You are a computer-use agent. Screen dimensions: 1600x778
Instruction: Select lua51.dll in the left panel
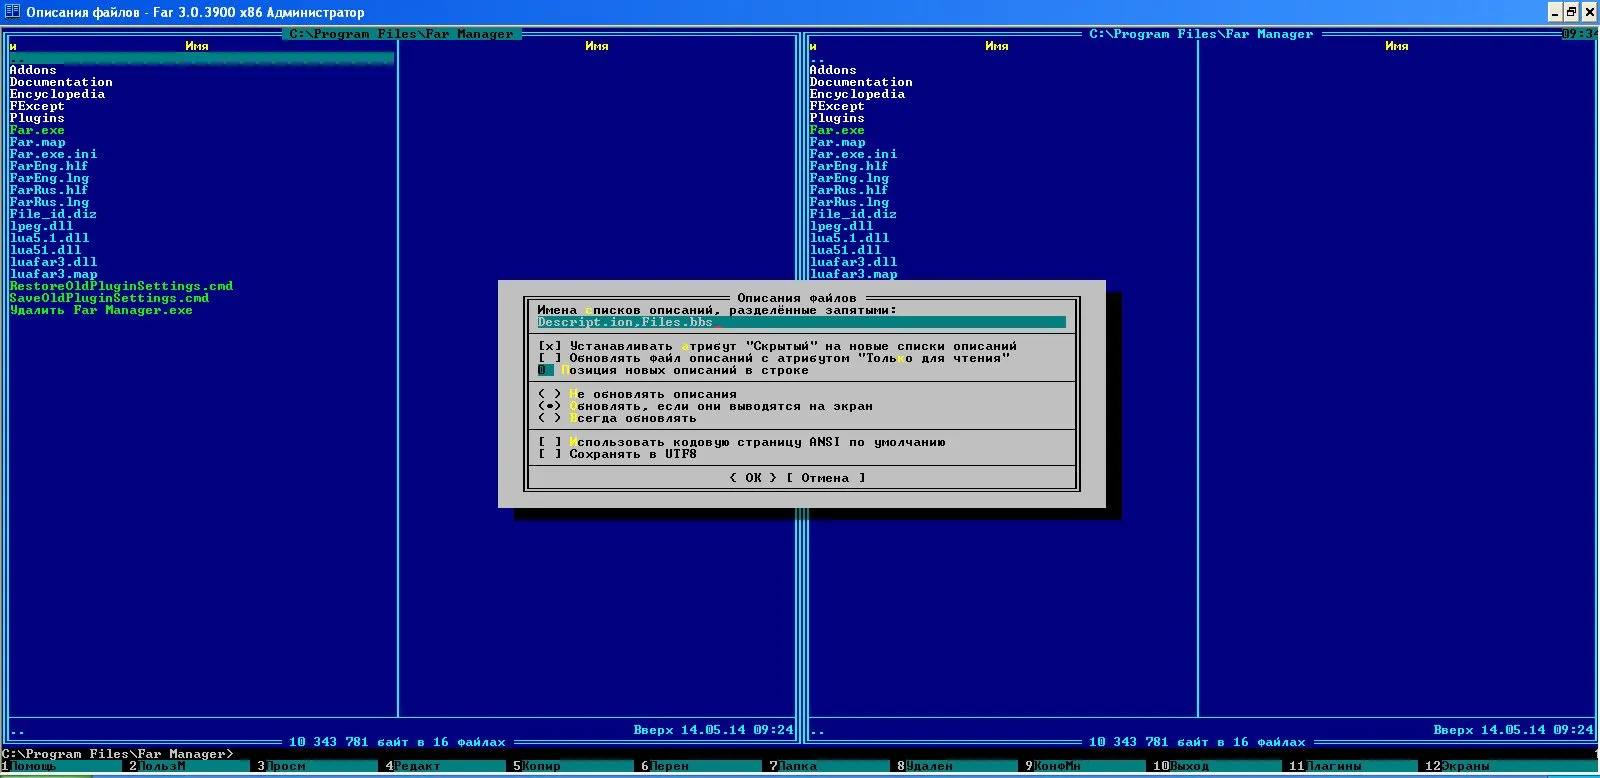click(x=45, y=250)
